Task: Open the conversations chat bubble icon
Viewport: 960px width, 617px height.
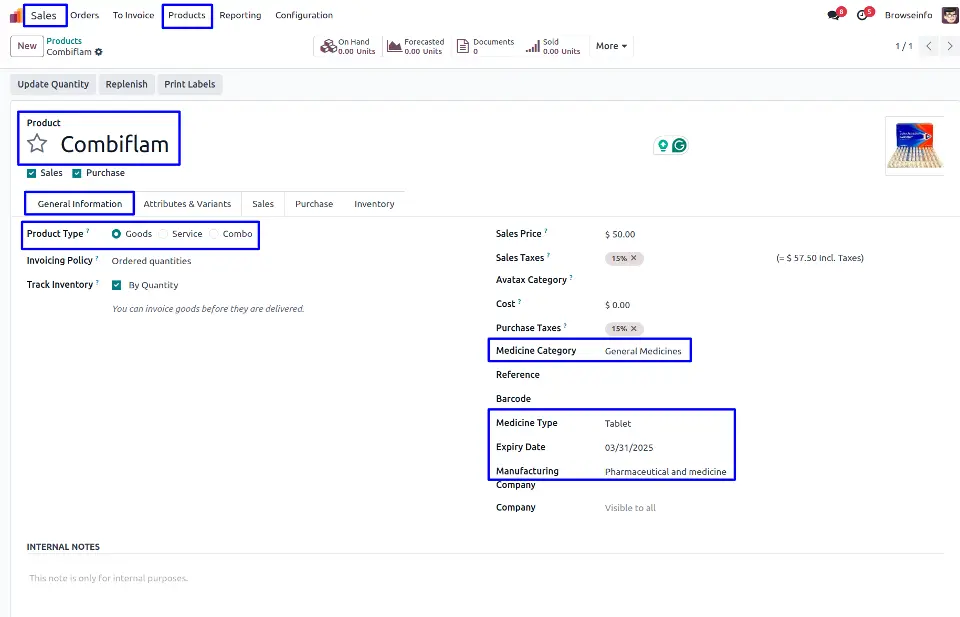Action: 834,15
